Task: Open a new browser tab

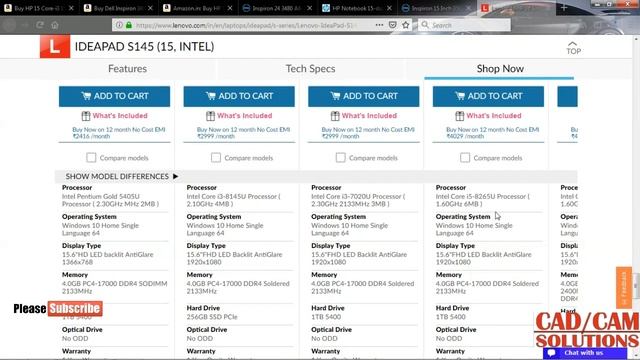Action: (564, 8)
